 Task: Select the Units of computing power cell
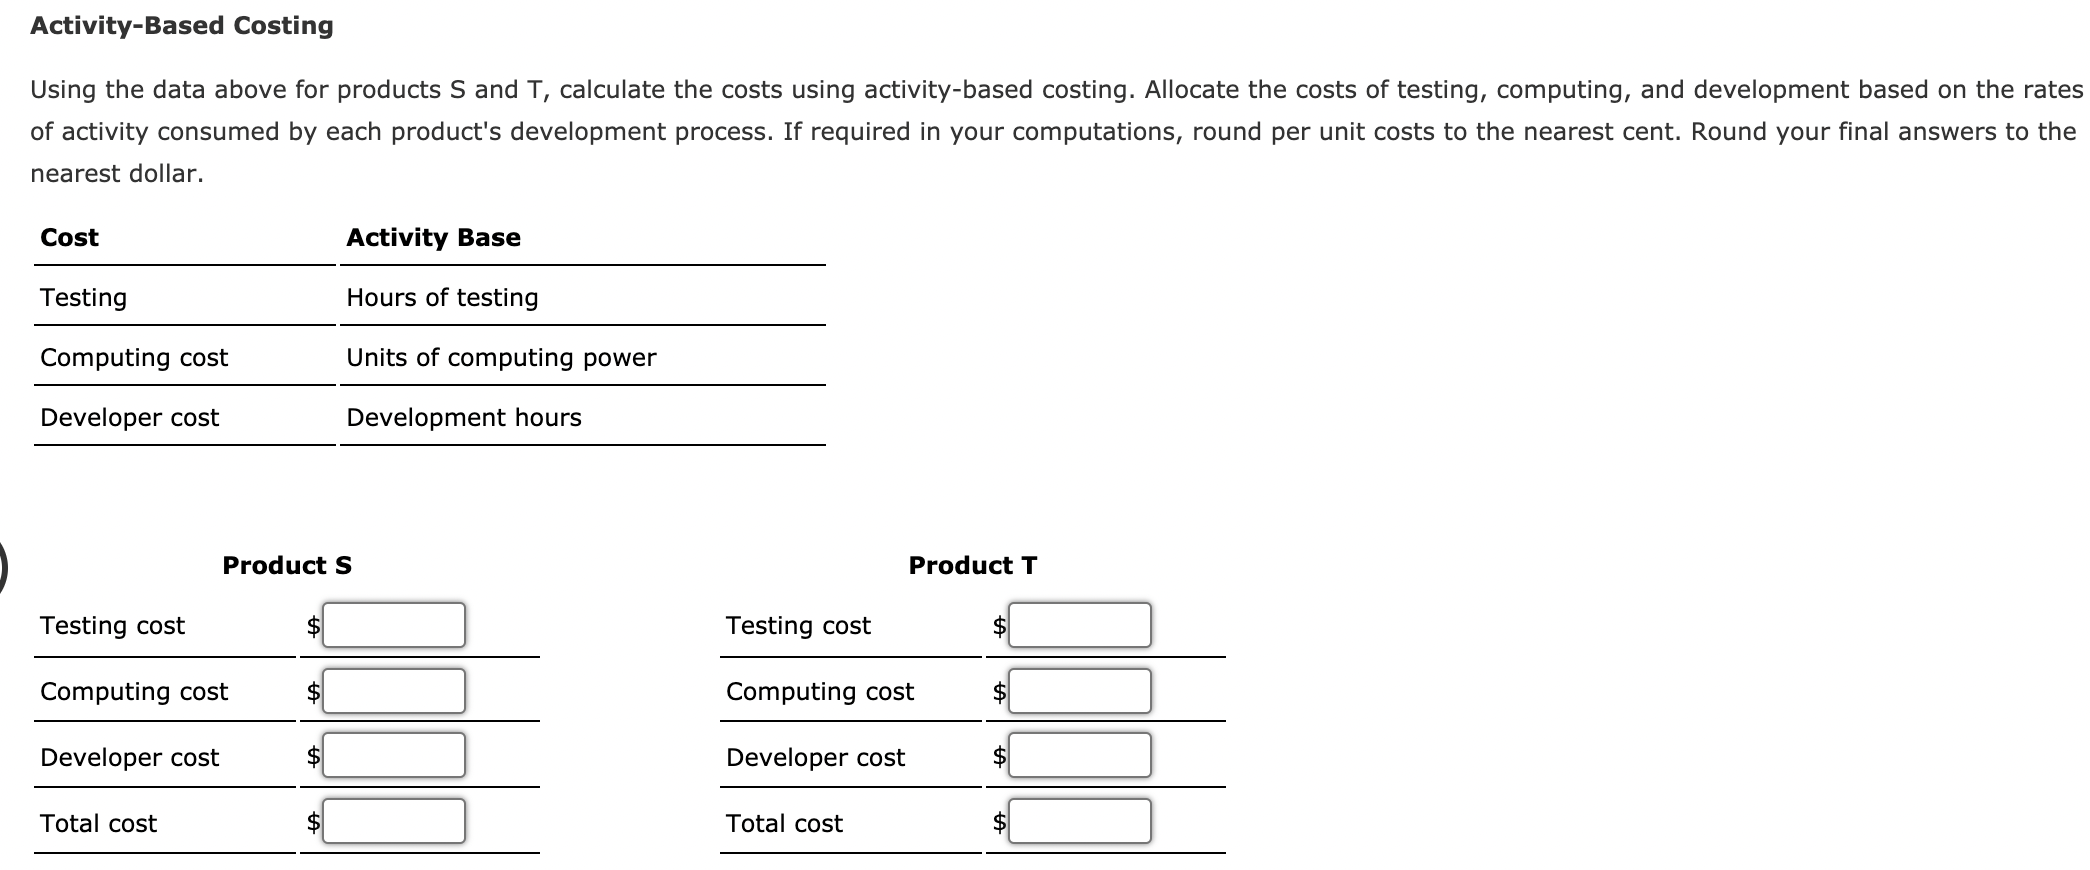point(501,357)
